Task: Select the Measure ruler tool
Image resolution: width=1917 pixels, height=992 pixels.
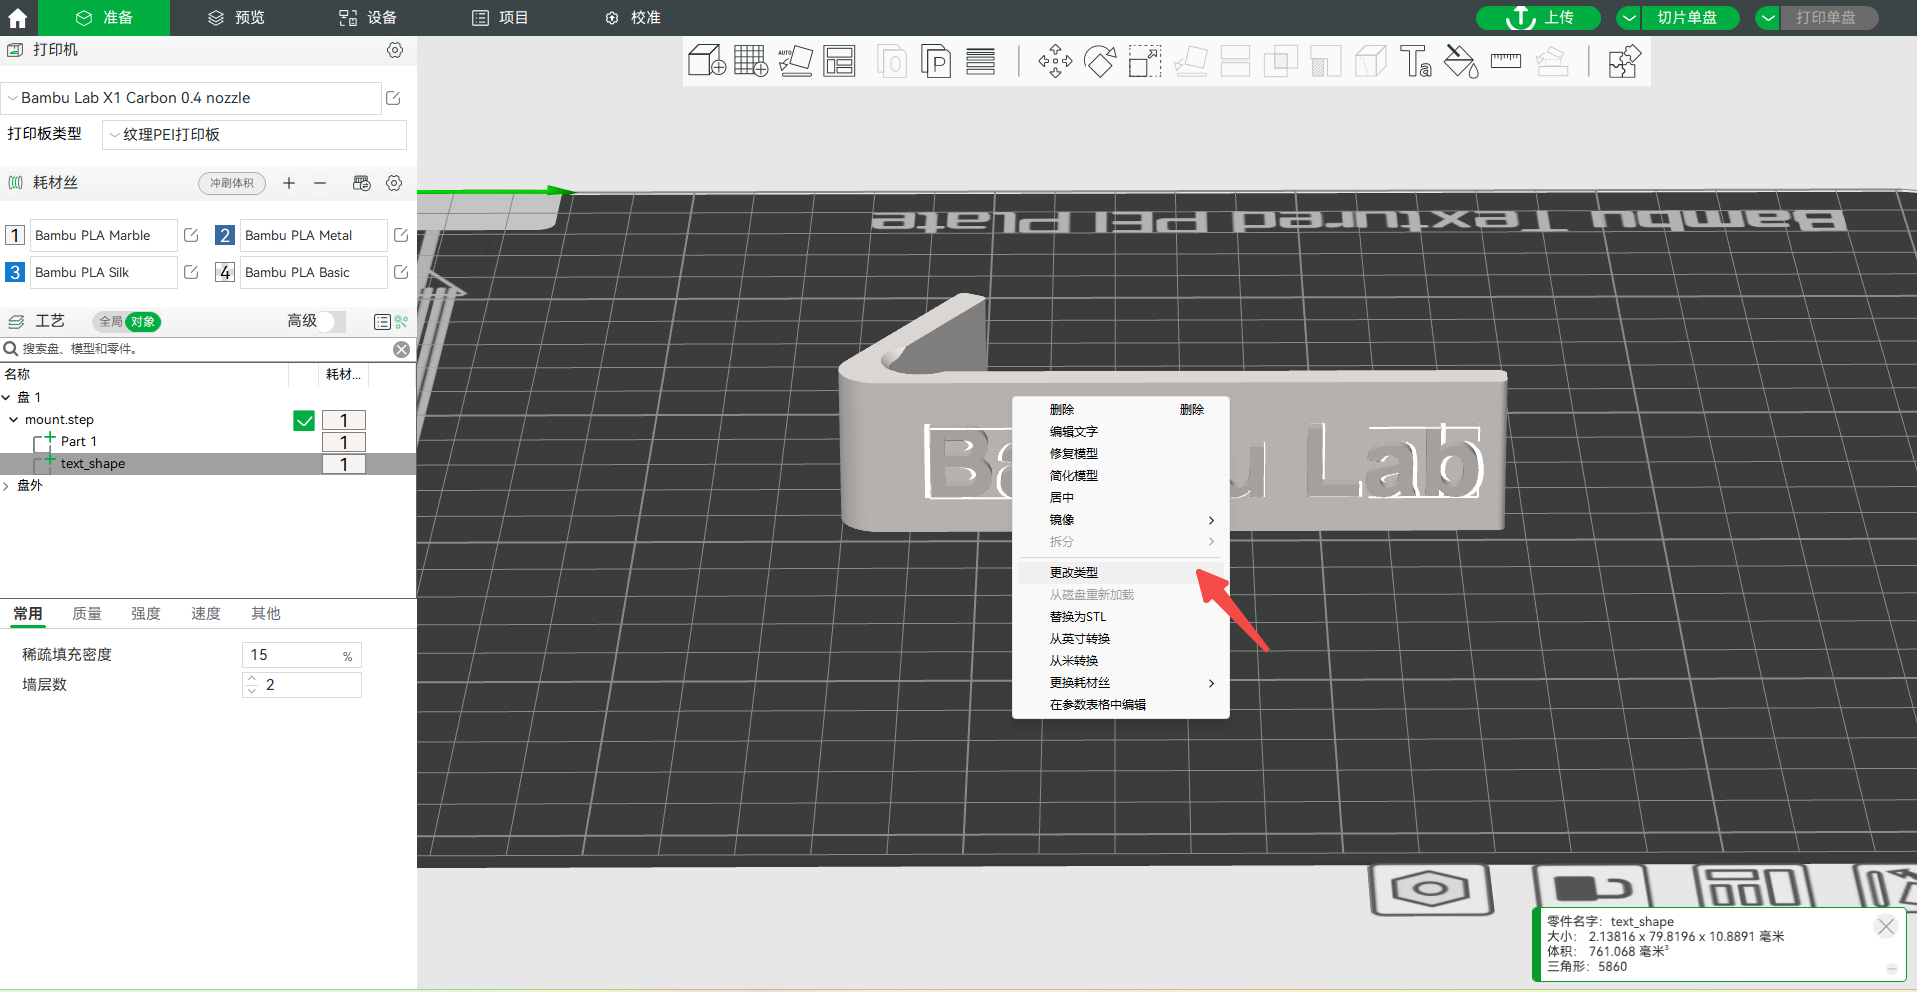Action: point(1505,61)
